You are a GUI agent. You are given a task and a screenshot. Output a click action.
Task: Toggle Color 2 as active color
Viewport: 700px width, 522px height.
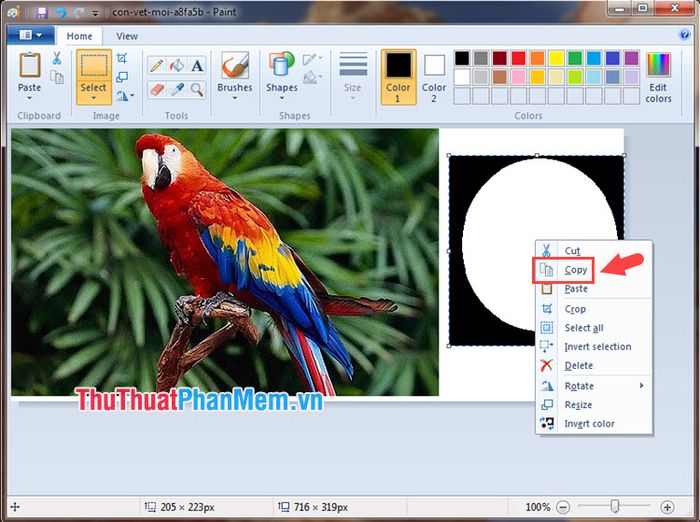(434, 77)
